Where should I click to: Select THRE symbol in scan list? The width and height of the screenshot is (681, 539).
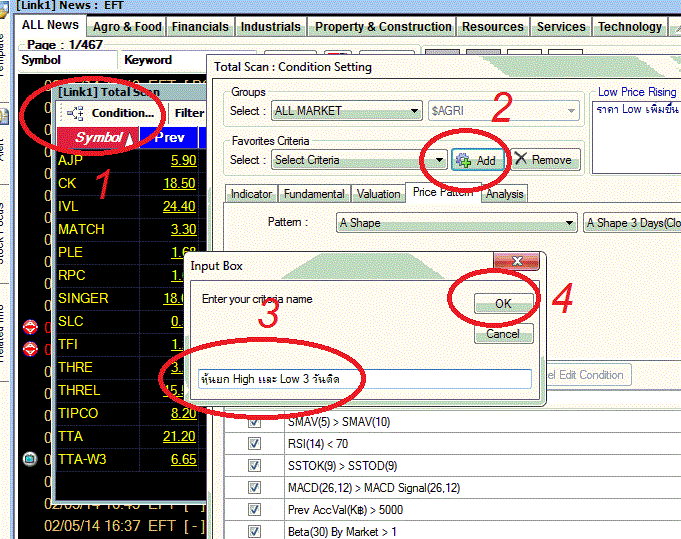(x=75, y=367)
